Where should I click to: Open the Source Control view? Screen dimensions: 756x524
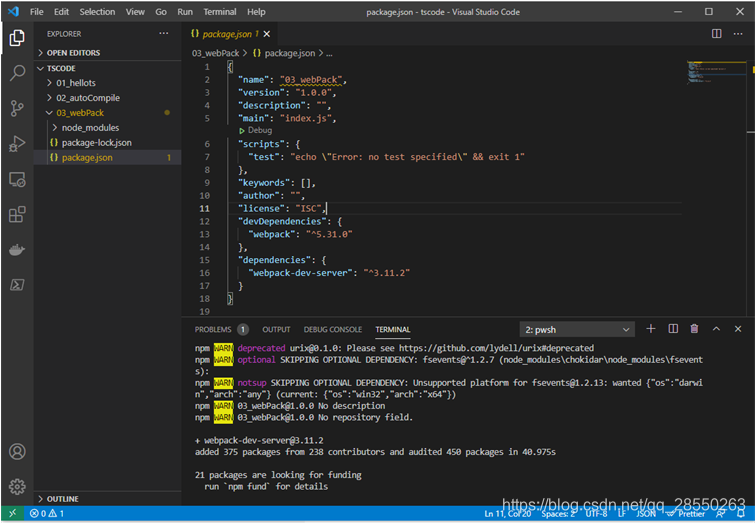tap(17, 108)
